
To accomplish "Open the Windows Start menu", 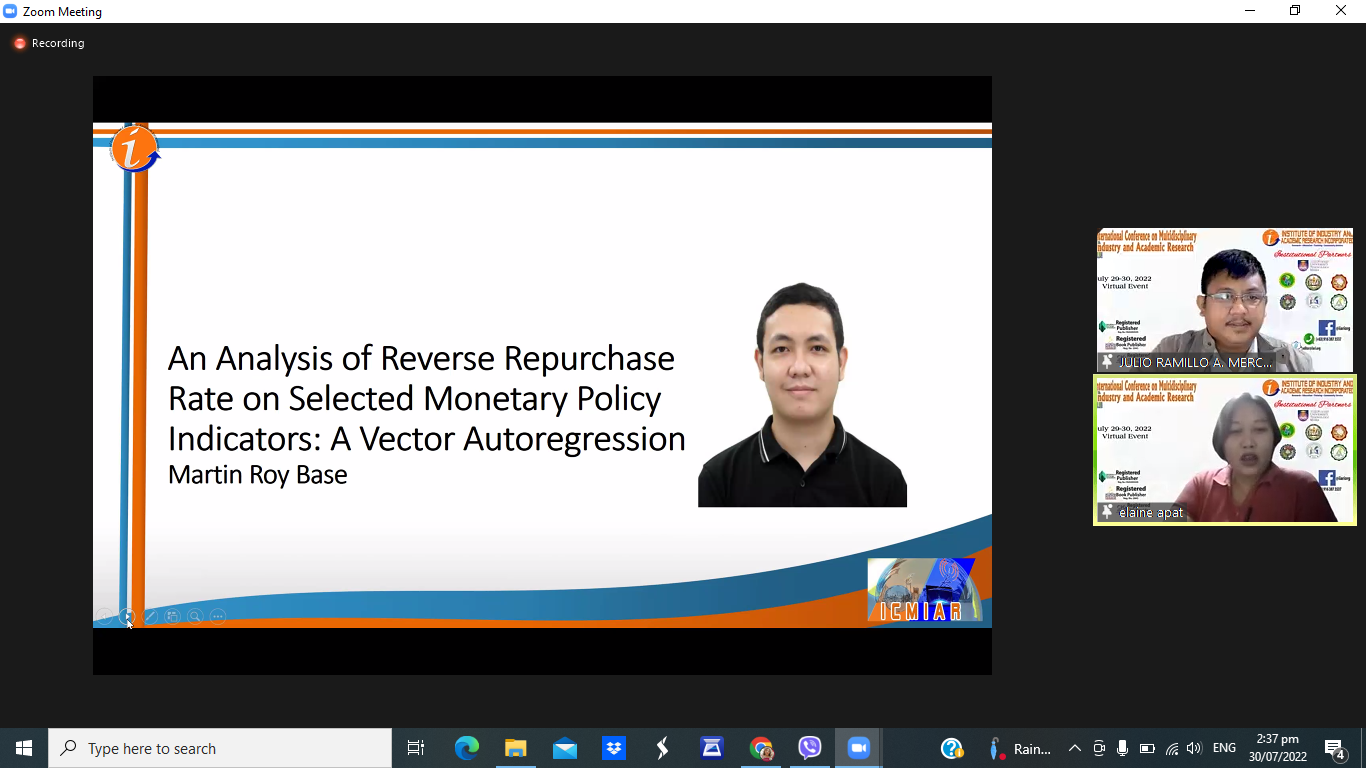I will [x=24, y=748].
